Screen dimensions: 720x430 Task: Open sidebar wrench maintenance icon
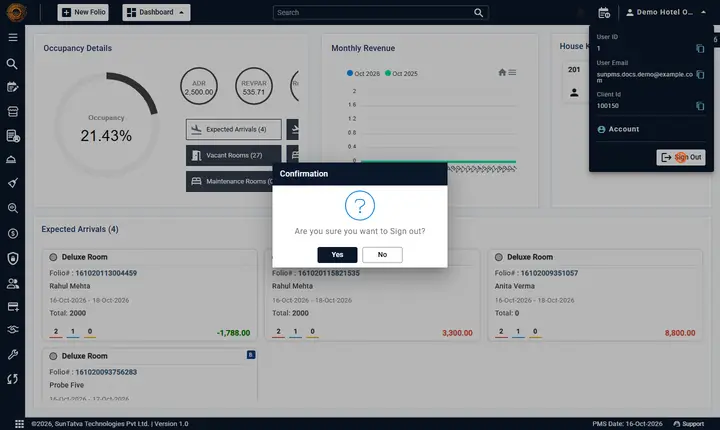[13, 354]
